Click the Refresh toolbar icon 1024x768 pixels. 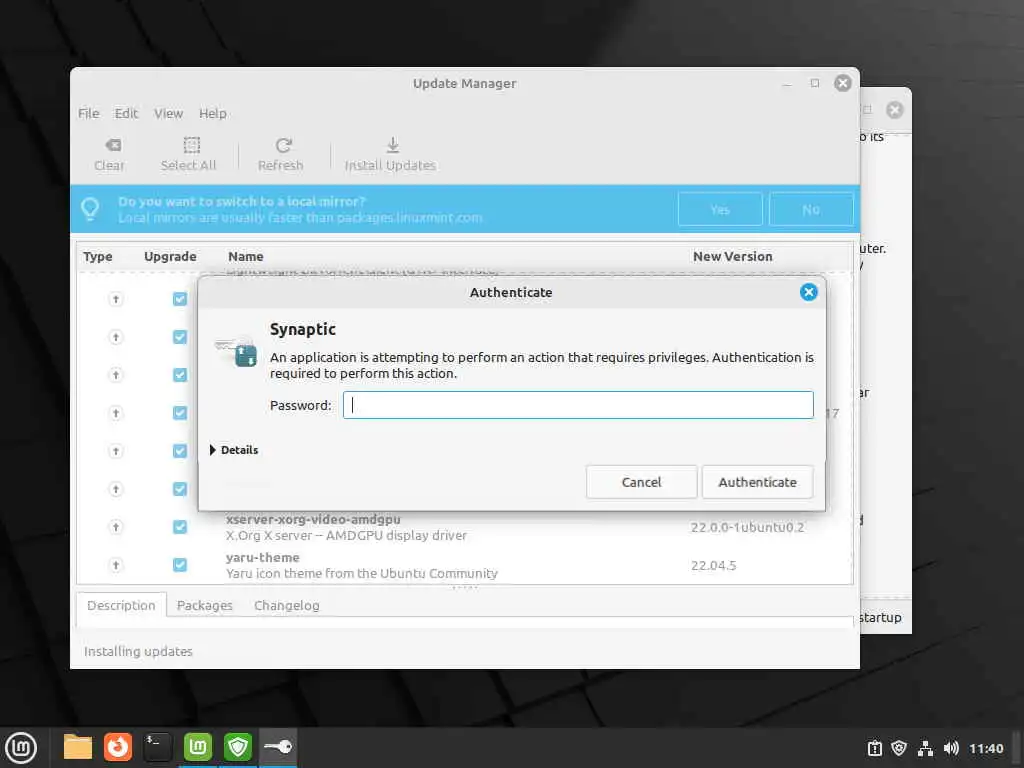pos(283,145)
